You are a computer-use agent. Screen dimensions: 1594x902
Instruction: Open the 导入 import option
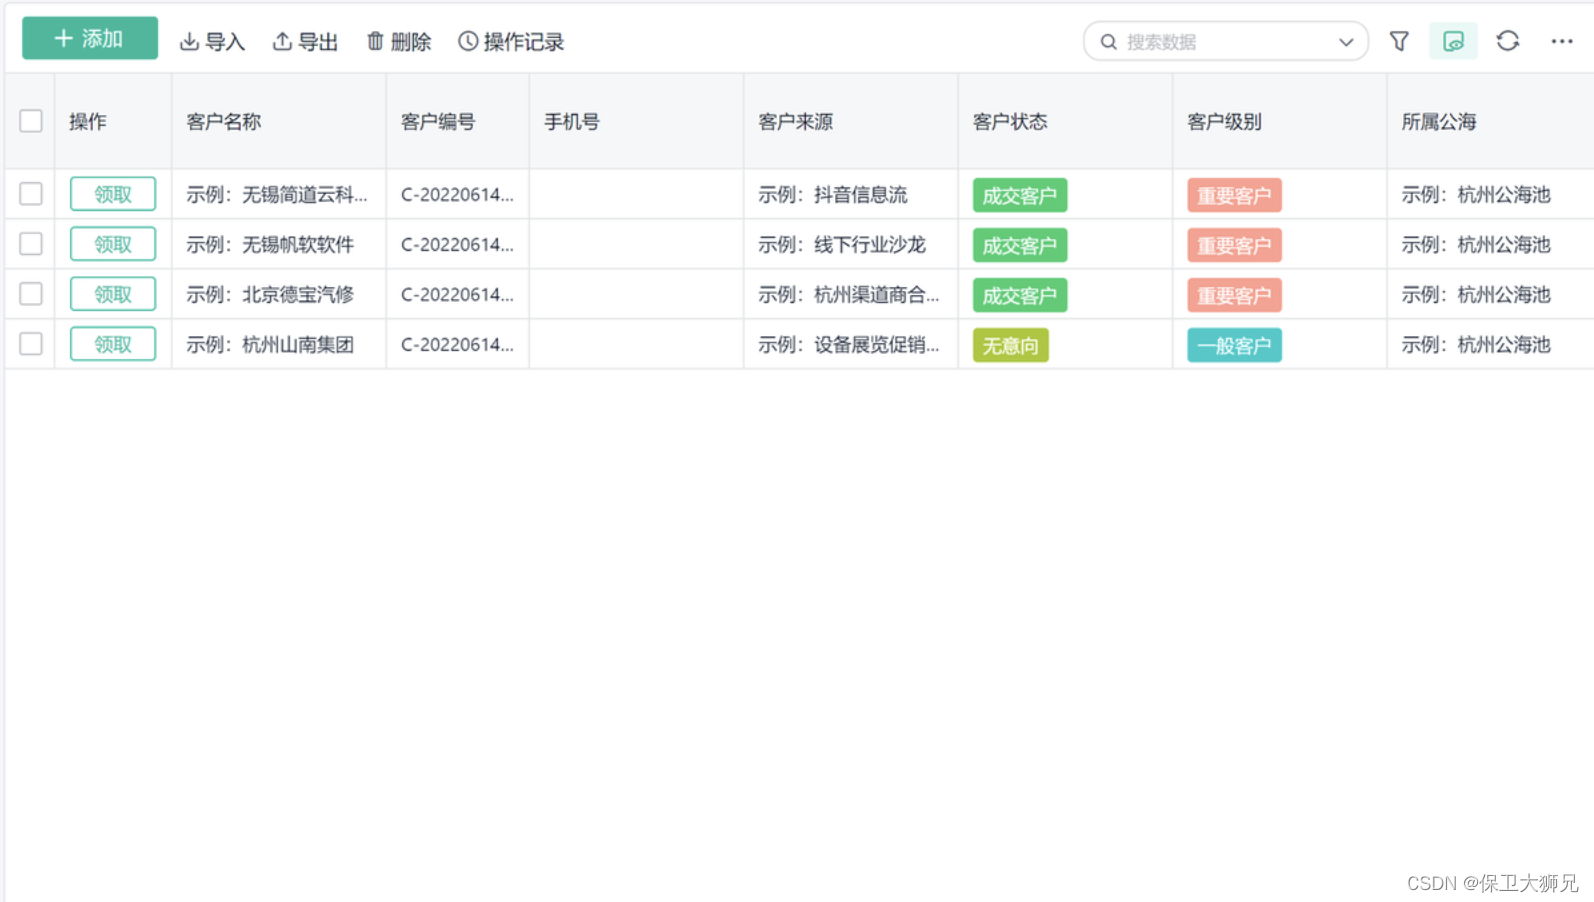tap(212, 42)
